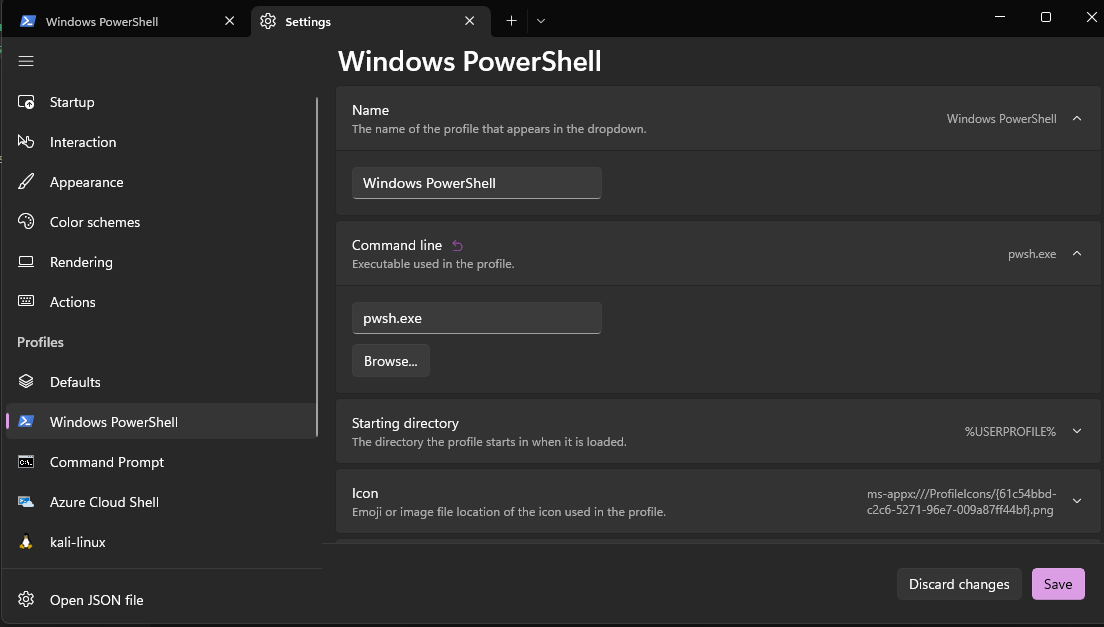The height and width of the screenshot is (627, 1104).
Task: Select the kali-linux profile
Action: [x=78, y=542]
